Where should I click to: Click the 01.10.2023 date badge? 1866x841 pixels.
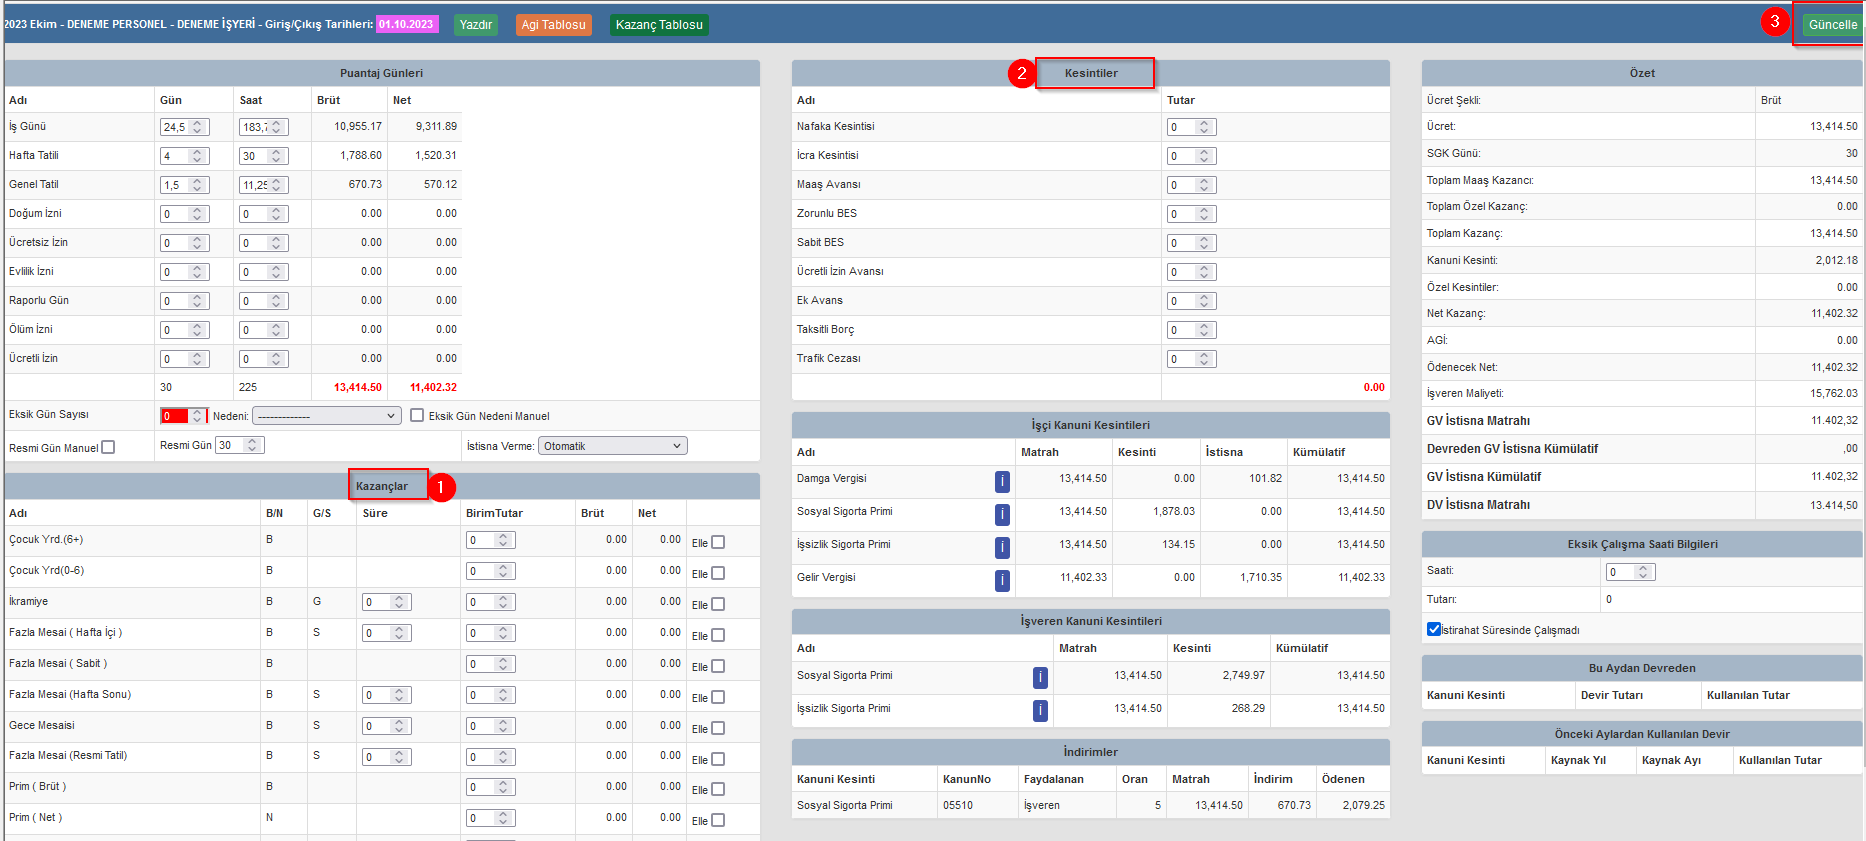(x=406, y=24)
